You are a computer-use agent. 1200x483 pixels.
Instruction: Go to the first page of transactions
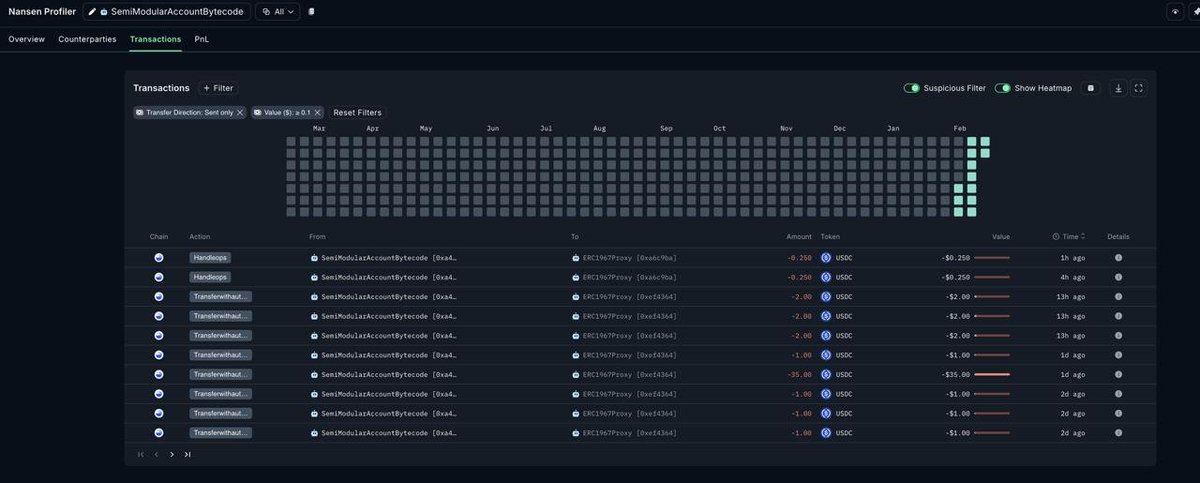[x=141, y=454]
